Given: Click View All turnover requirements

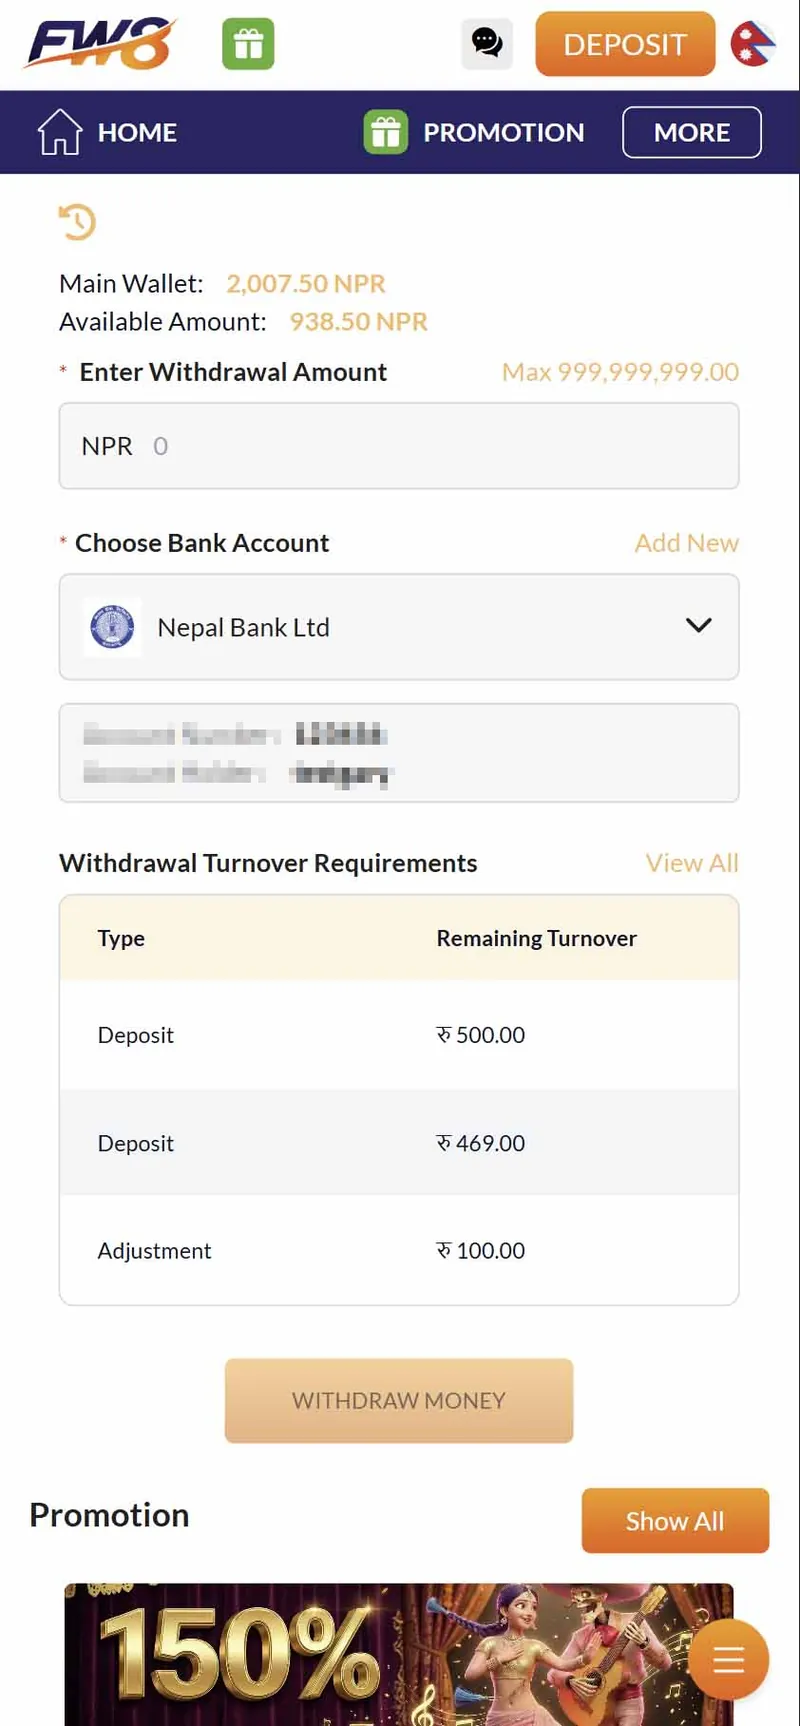Looking at the screenshot, I should pos(692,862).
